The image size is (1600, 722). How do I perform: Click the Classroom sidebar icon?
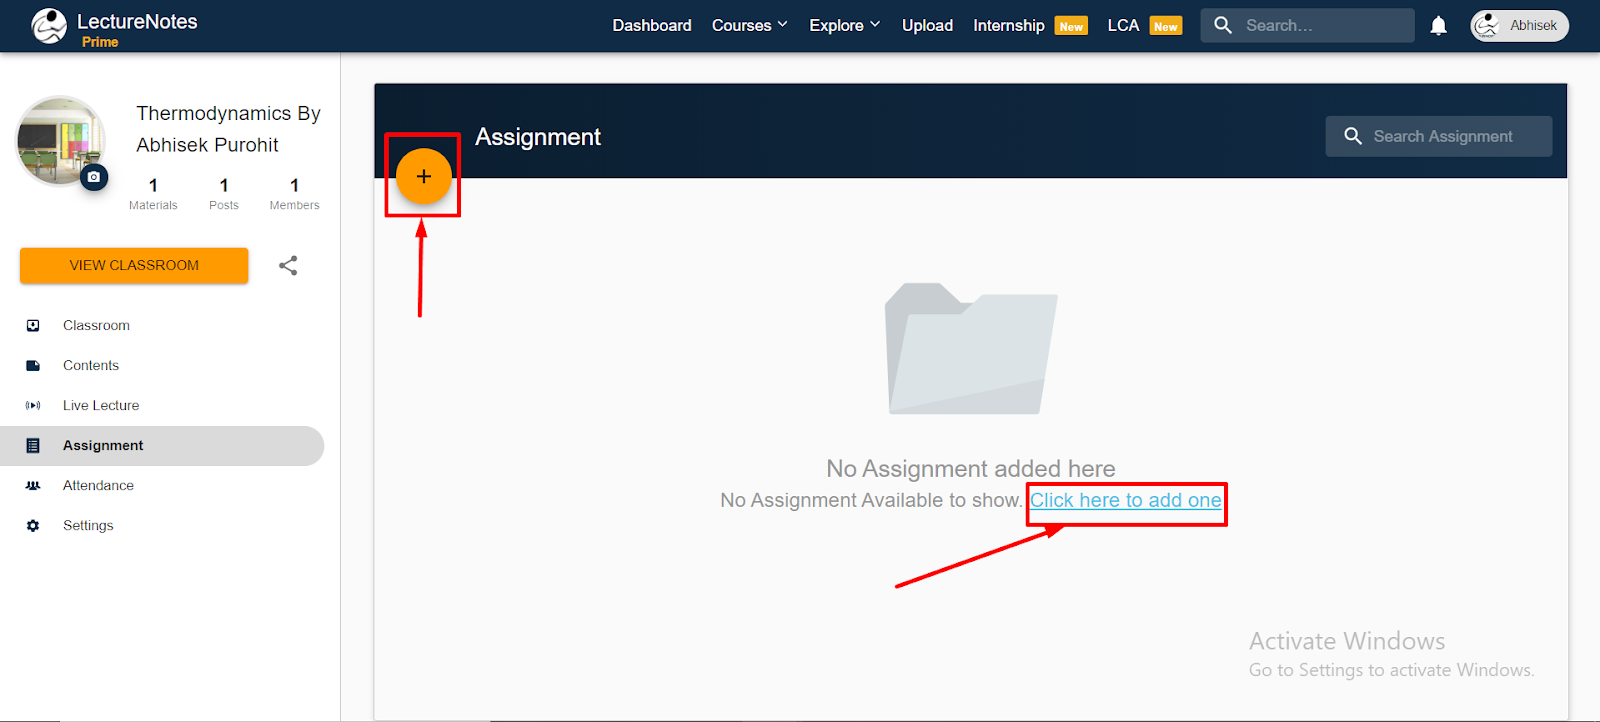[x=33, y=325]
